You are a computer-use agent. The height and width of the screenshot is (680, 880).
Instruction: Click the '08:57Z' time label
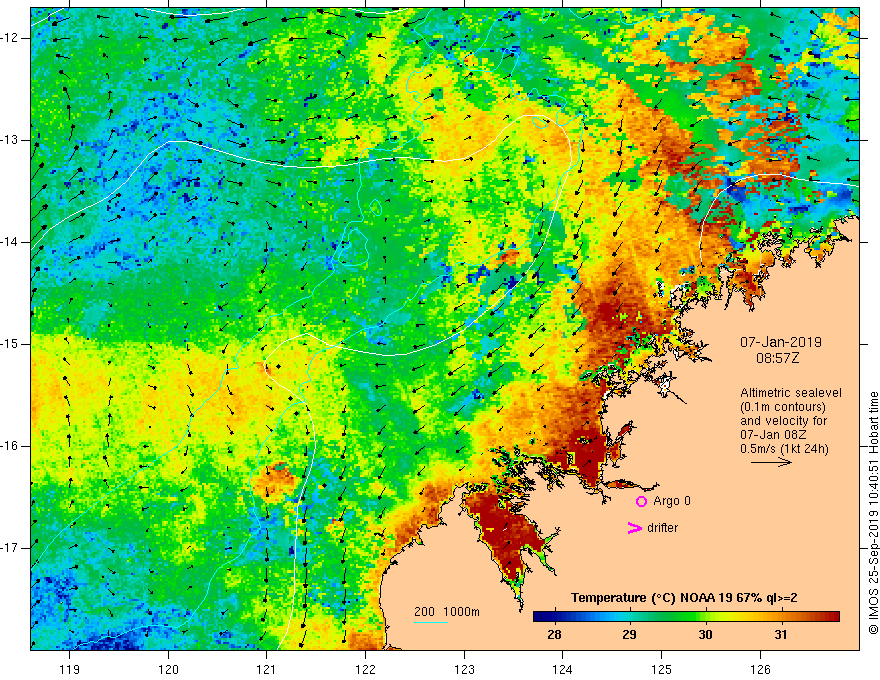click(x=777, y=358)
